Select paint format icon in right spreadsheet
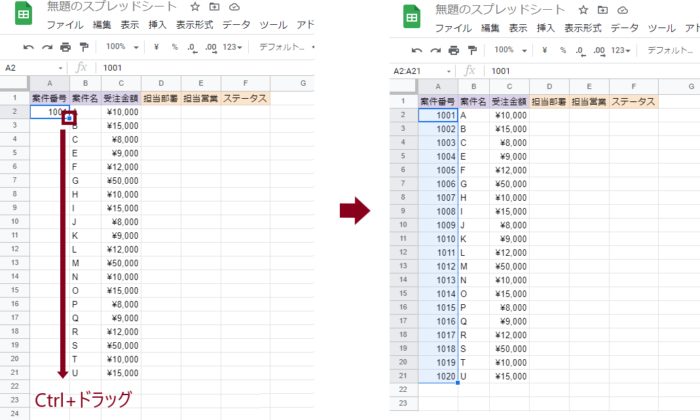Viewport: 700px width, 420px height. coord(473,50)
